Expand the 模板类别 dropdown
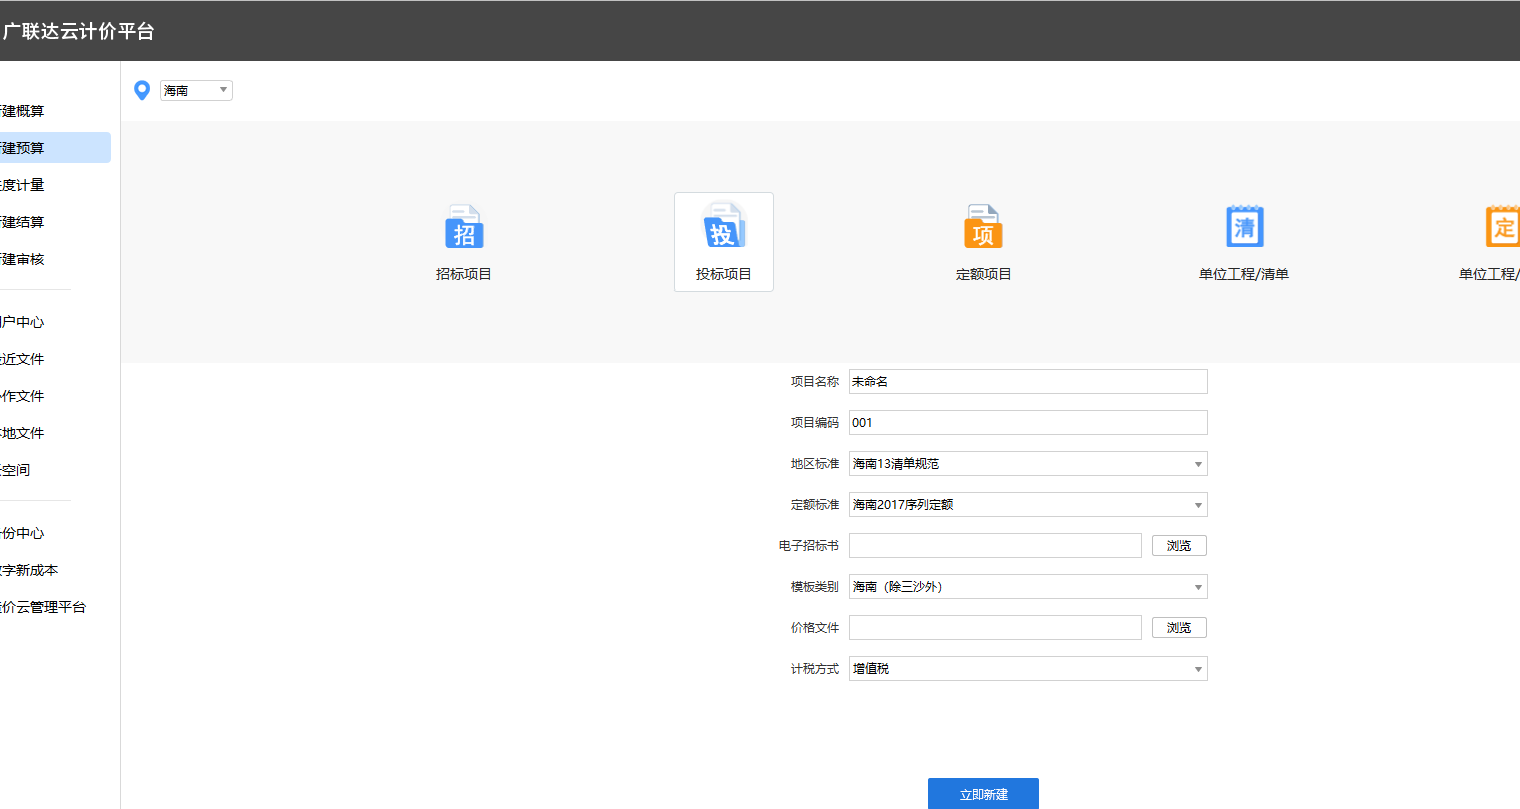 pos(1028,587)
